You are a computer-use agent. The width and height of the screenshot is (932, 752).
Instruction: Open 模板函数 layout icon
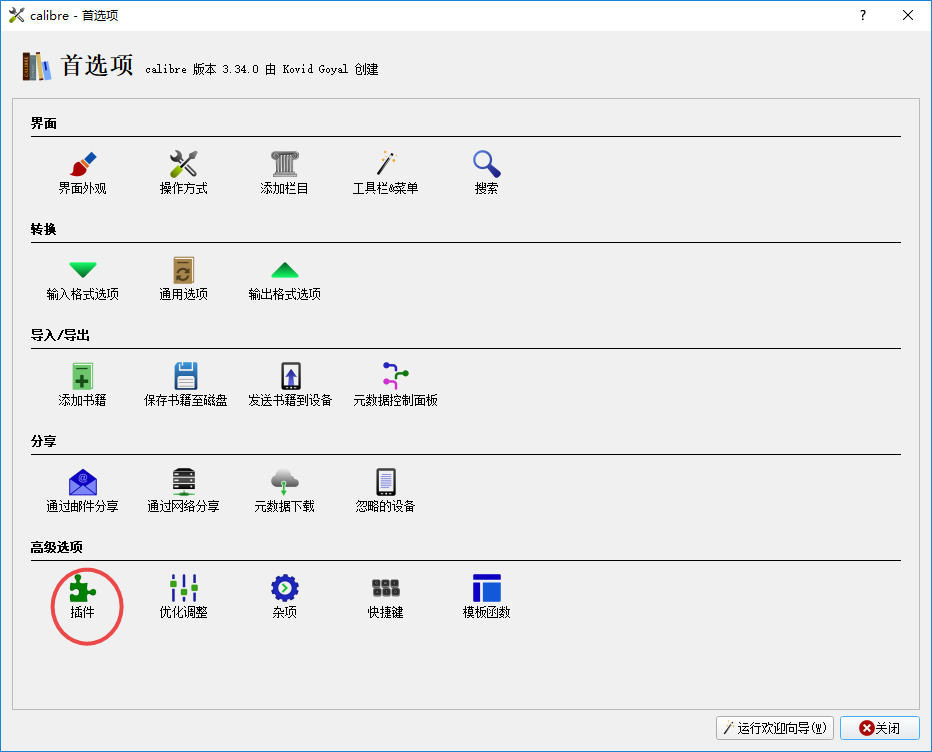[487, 588]
